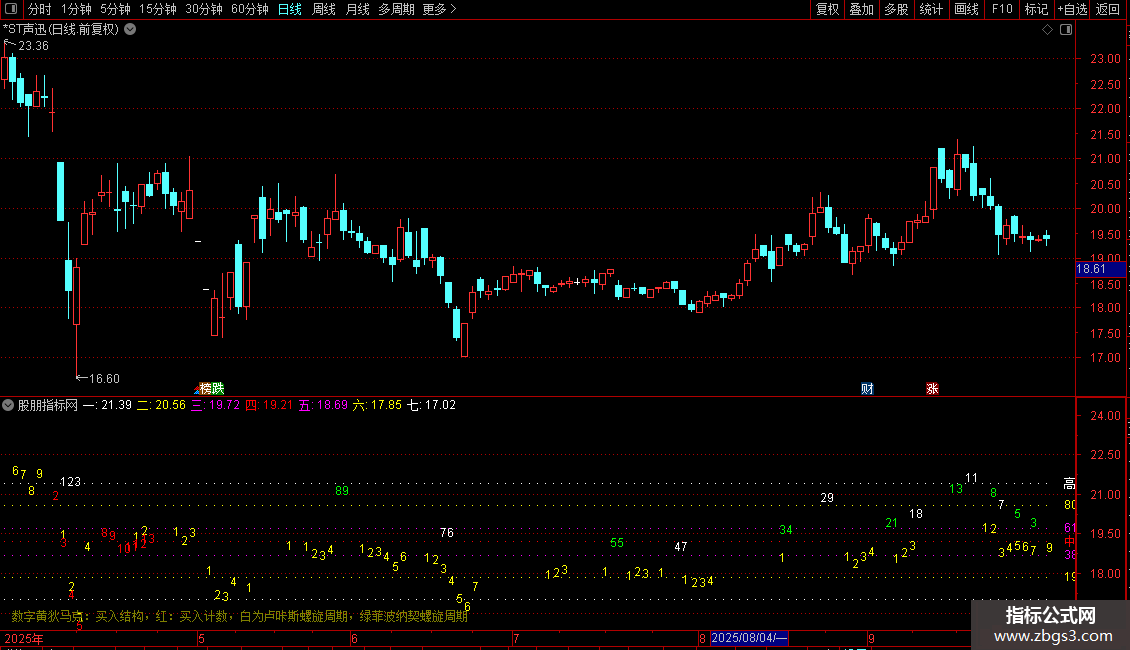
Task: Expand the 更多 periods menu
Action: tap(440, 9)
